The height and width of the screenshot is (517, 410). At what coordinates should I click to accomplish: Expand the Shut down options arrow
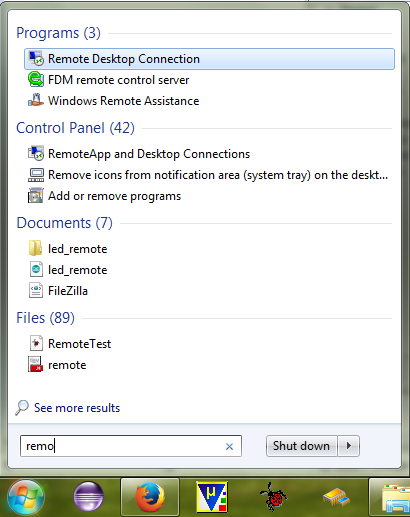(x=349, y=446)
